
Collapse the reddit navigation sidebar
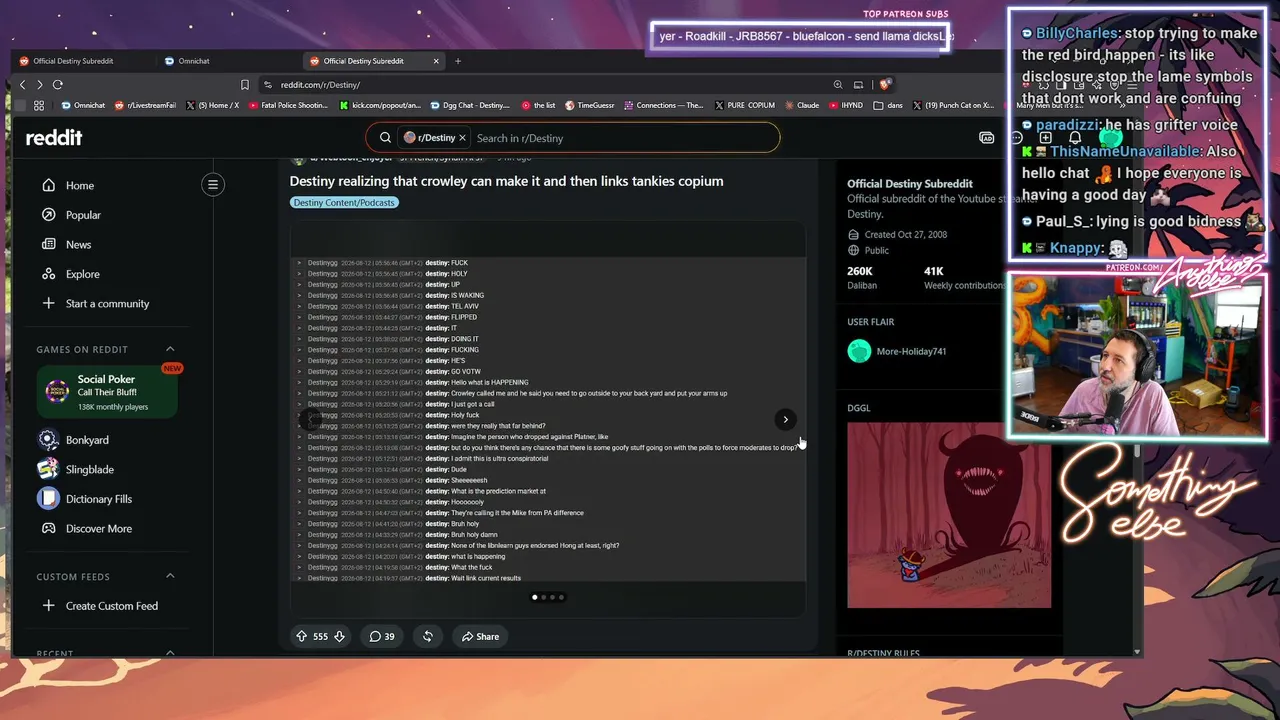click(213, 184)
